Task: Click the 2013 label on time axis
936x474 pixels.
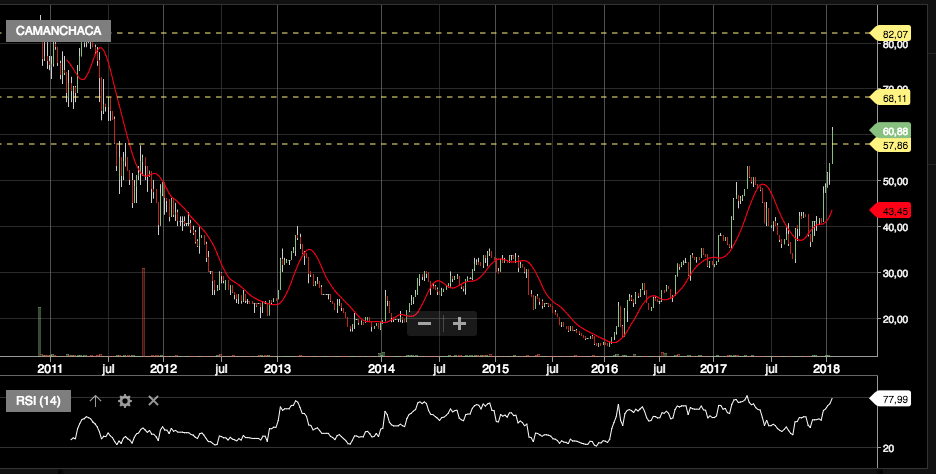Action: (277, 369)
